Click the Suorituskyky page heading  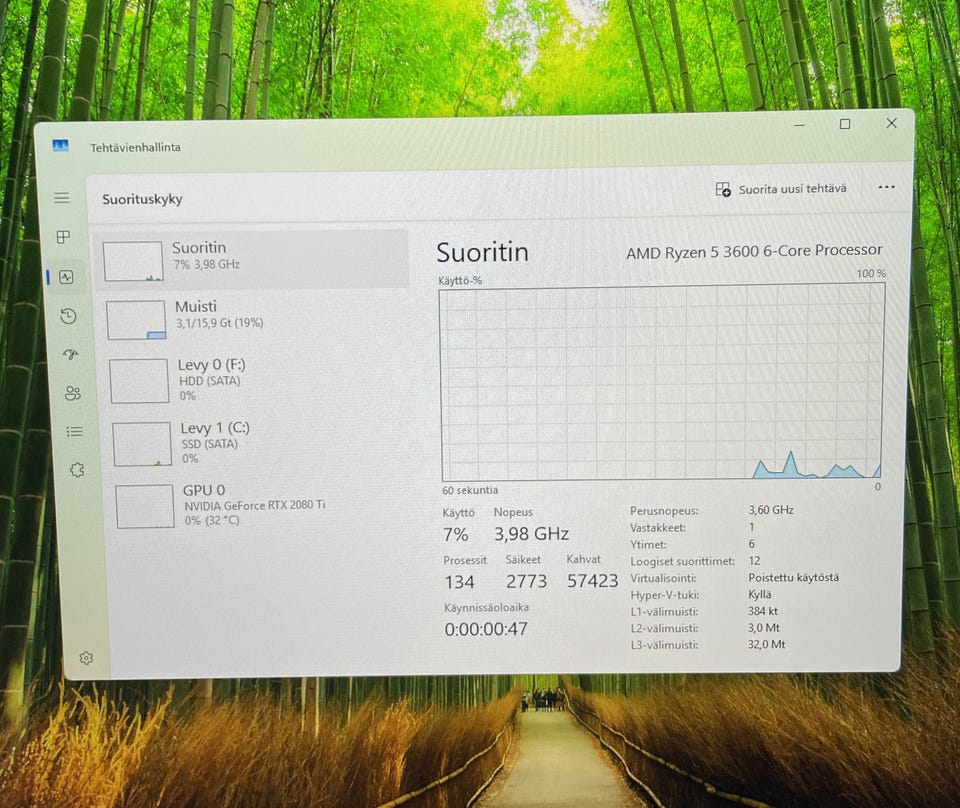[x=142, y=200]
